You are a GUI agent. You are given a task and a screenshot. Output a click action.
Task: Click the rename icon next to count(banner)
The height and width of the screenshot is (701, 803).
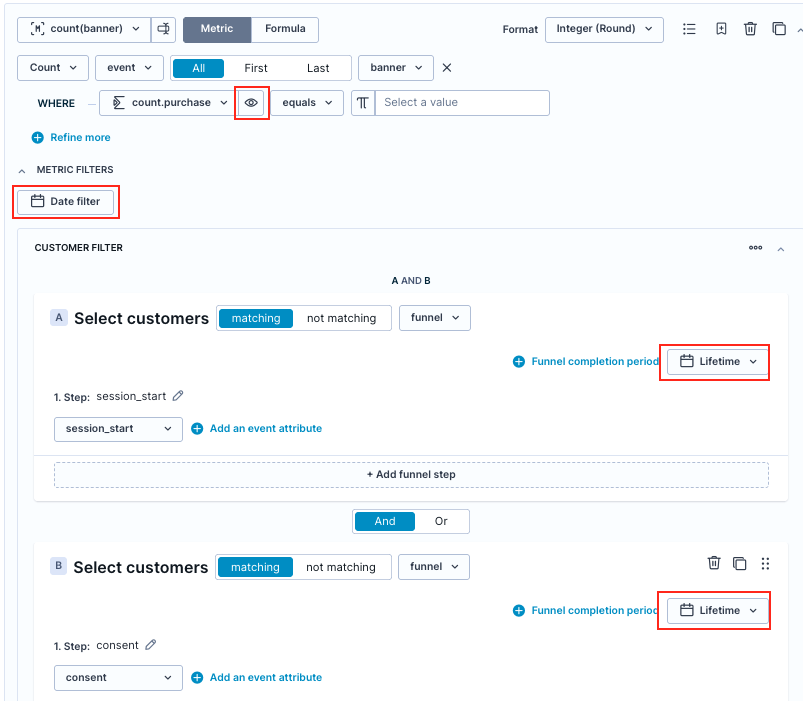[x=163, y=29]
